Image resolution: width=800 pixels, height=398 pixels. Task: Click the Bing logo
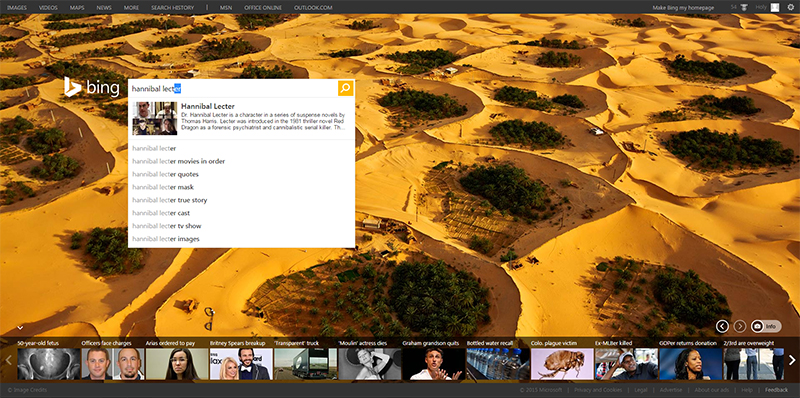tap(92, 87)
